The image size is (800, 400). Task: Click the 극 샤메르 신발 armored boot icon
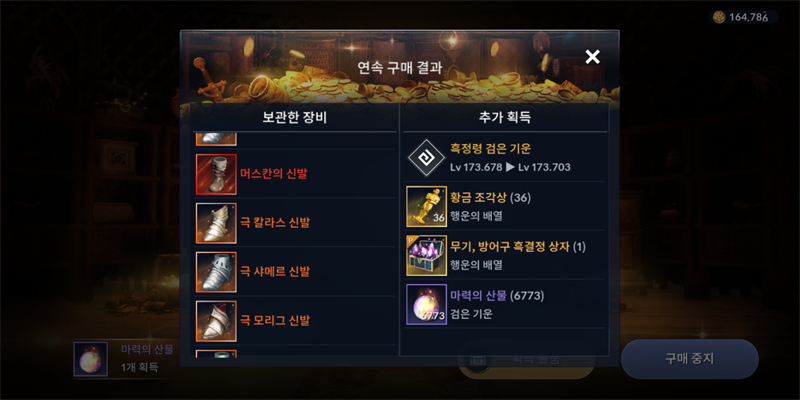click(216, 272)
